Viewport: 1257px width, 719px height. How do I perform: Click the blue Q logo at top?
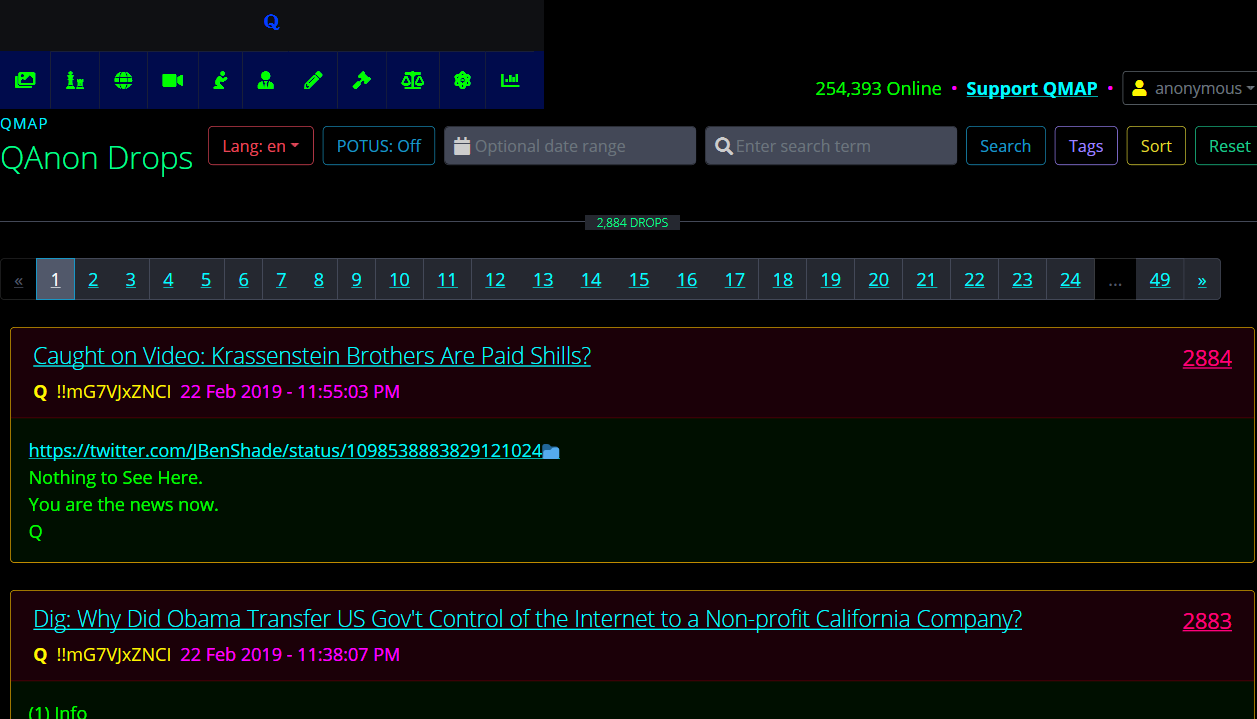pyautogui.click(x=271, y=21)
